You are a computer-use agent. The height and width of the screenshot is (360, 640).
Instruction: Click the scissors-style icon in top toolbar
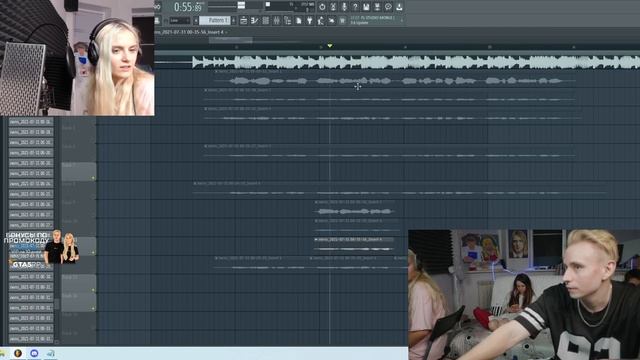point(333,7)
